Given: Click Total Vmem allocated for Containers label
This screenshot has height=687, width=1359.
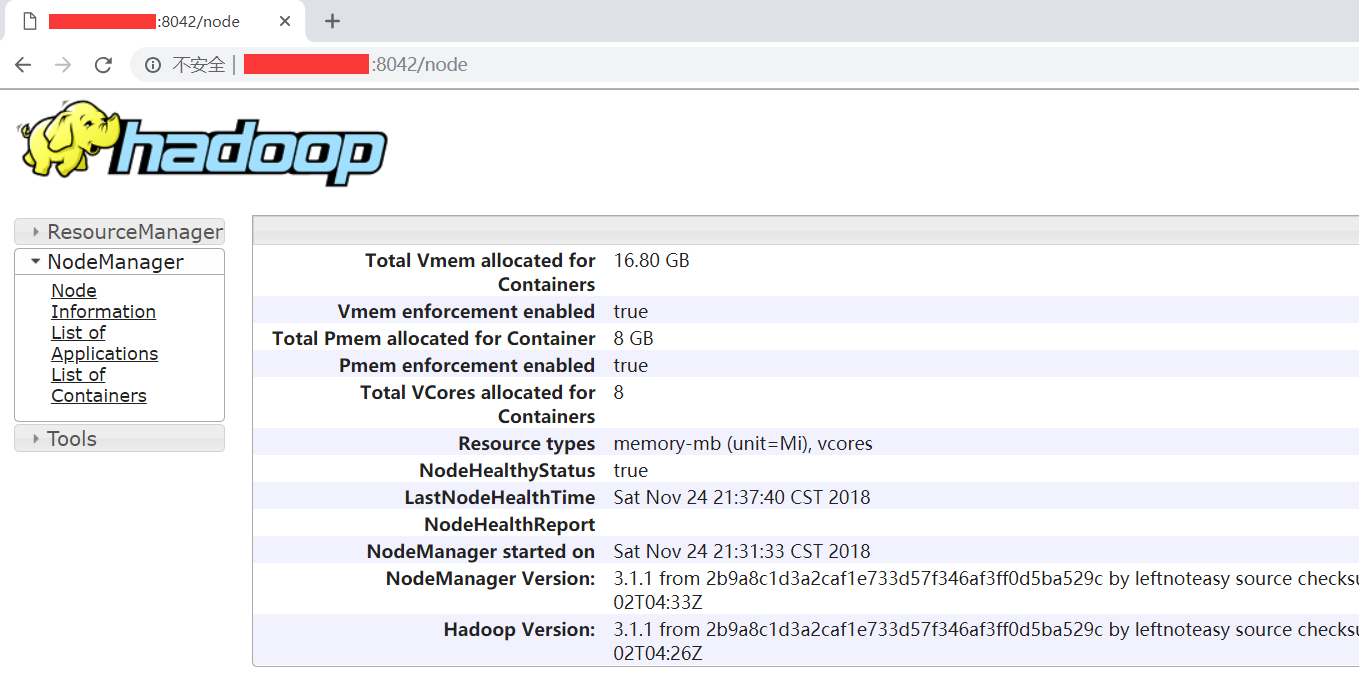Looking at the screenshot, I should coord(480,272).
